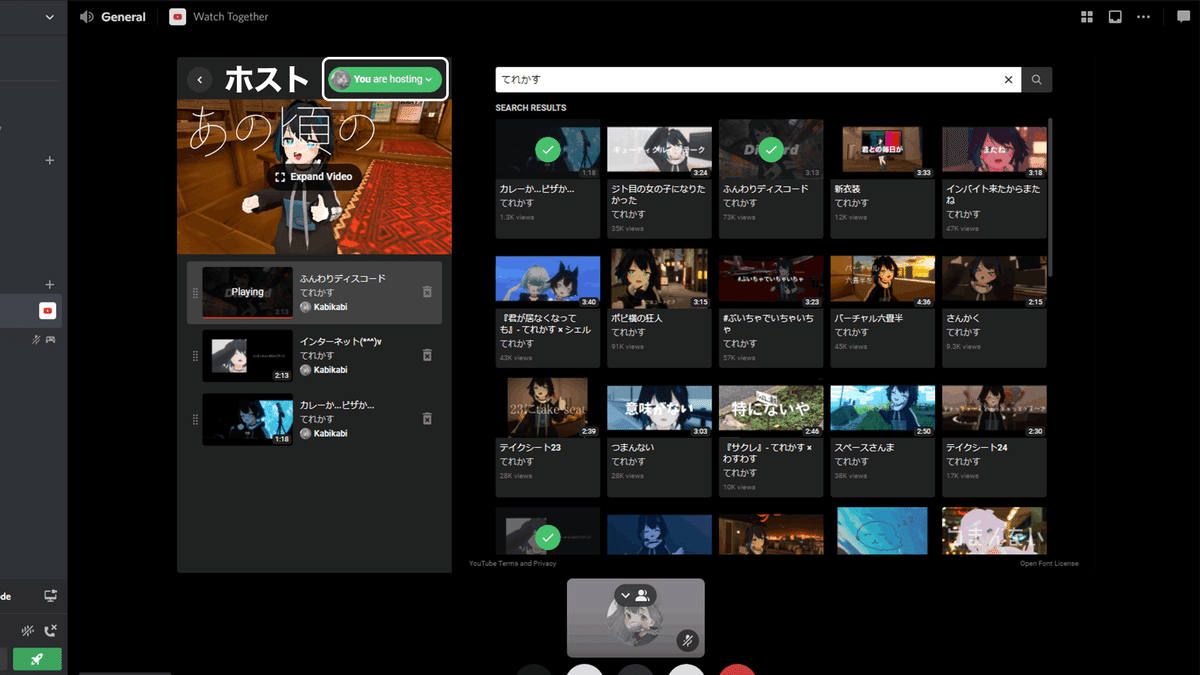Click the テイクシート24 video thumbnail
The width and height of the screenshot is (1200, 675).
point(994,408)
